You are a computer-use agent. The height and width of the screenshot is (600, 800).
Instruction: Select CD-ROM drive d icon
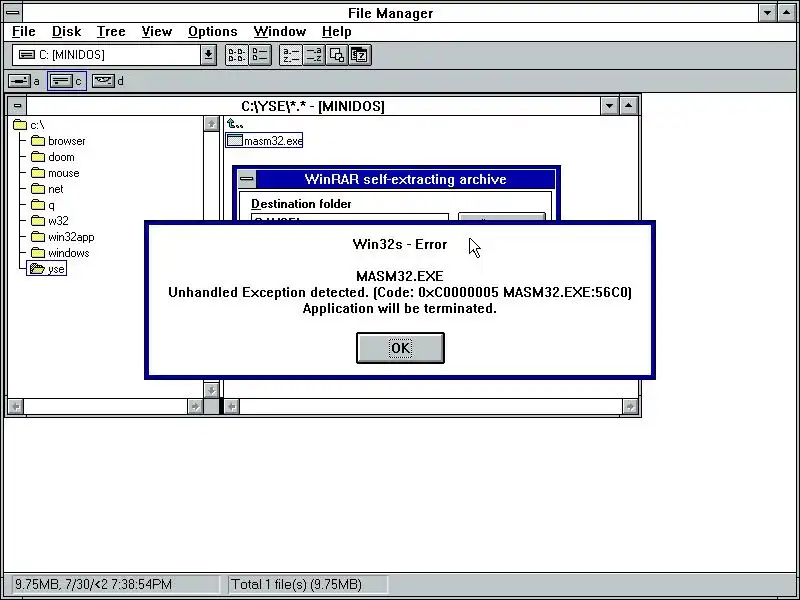point(103,81)
